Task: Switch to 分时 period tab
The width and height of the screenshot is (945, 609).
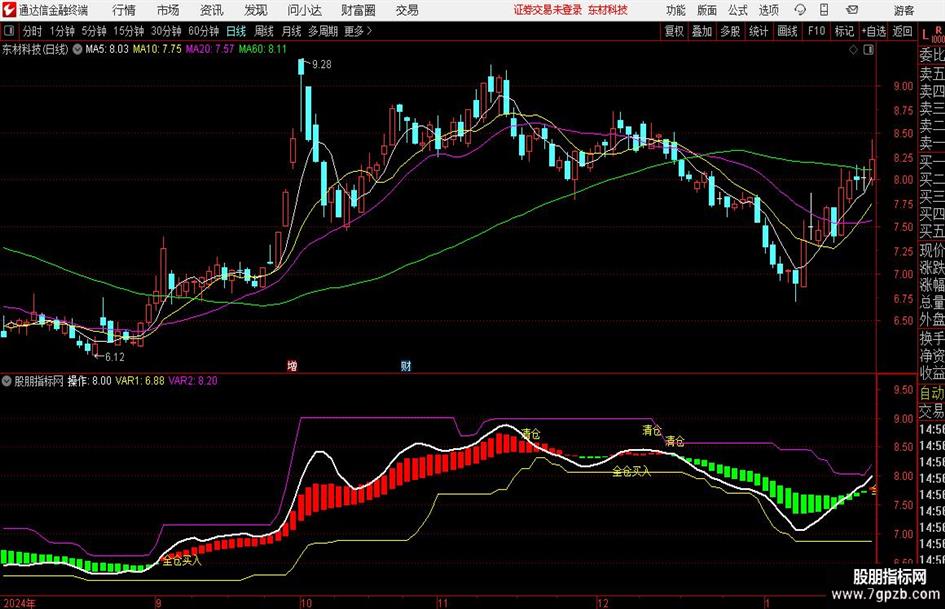Action: 33,31
